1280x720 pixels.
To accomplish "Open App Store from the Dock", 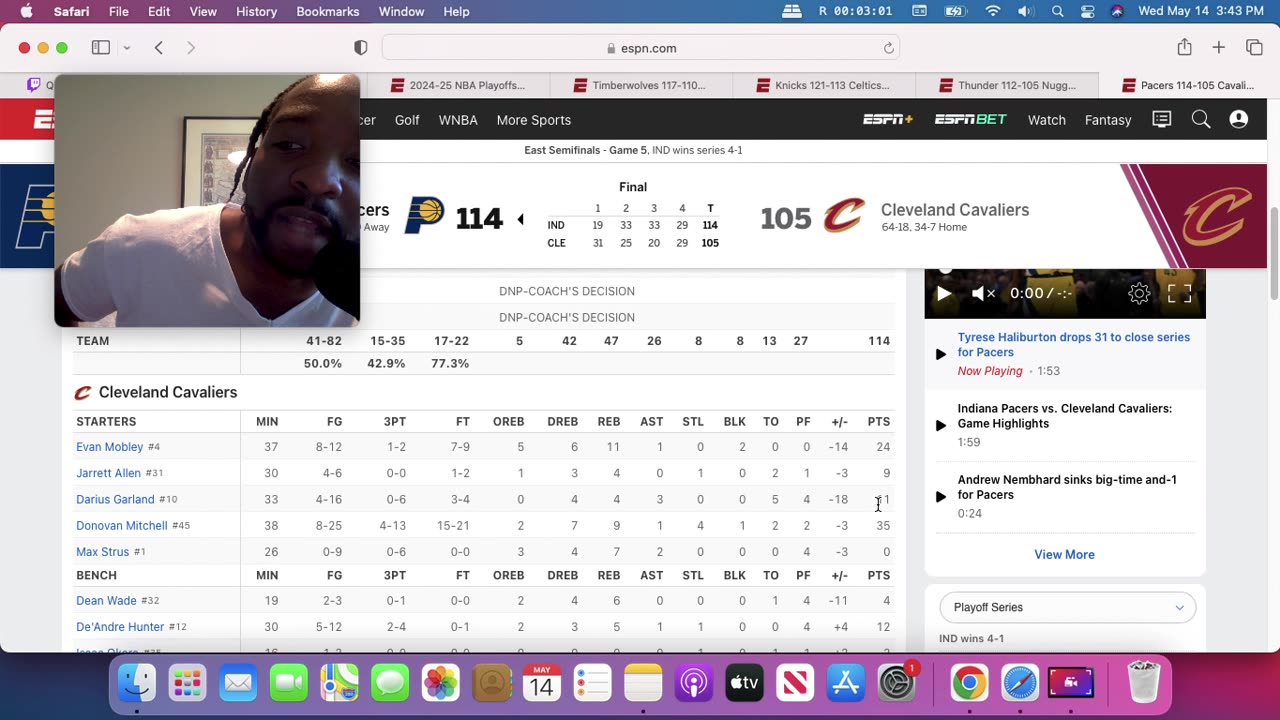I will click(x=846, y=683).
